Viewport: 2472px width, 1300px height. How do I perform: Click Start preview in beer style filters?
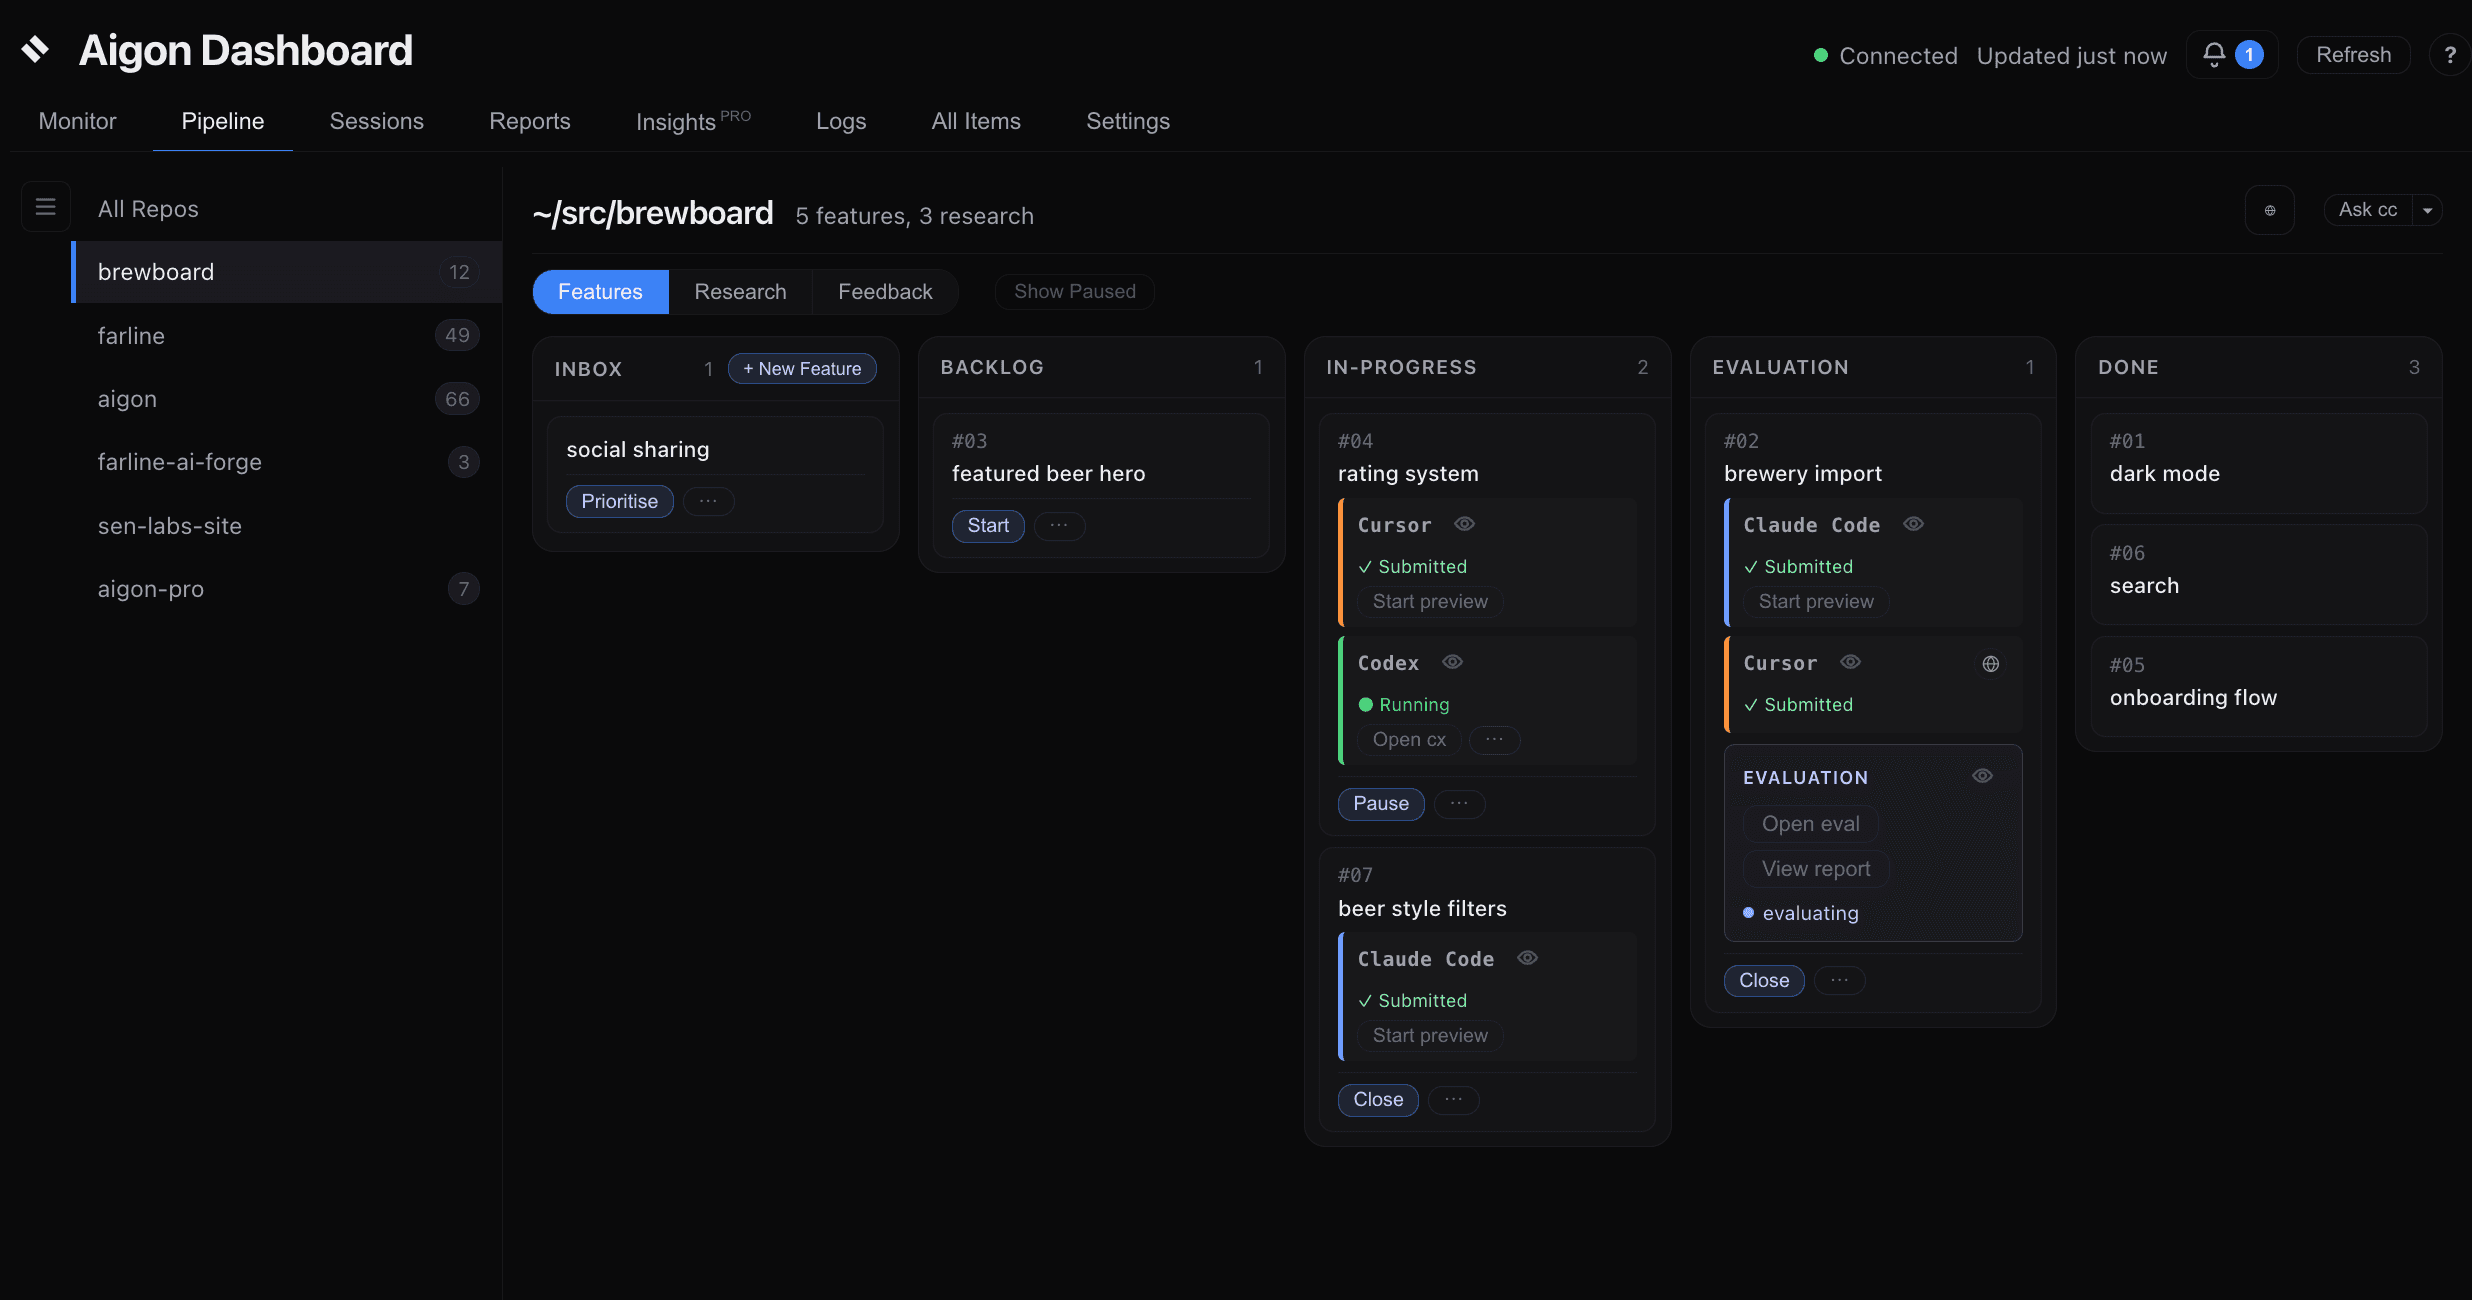point(1430,1036)
